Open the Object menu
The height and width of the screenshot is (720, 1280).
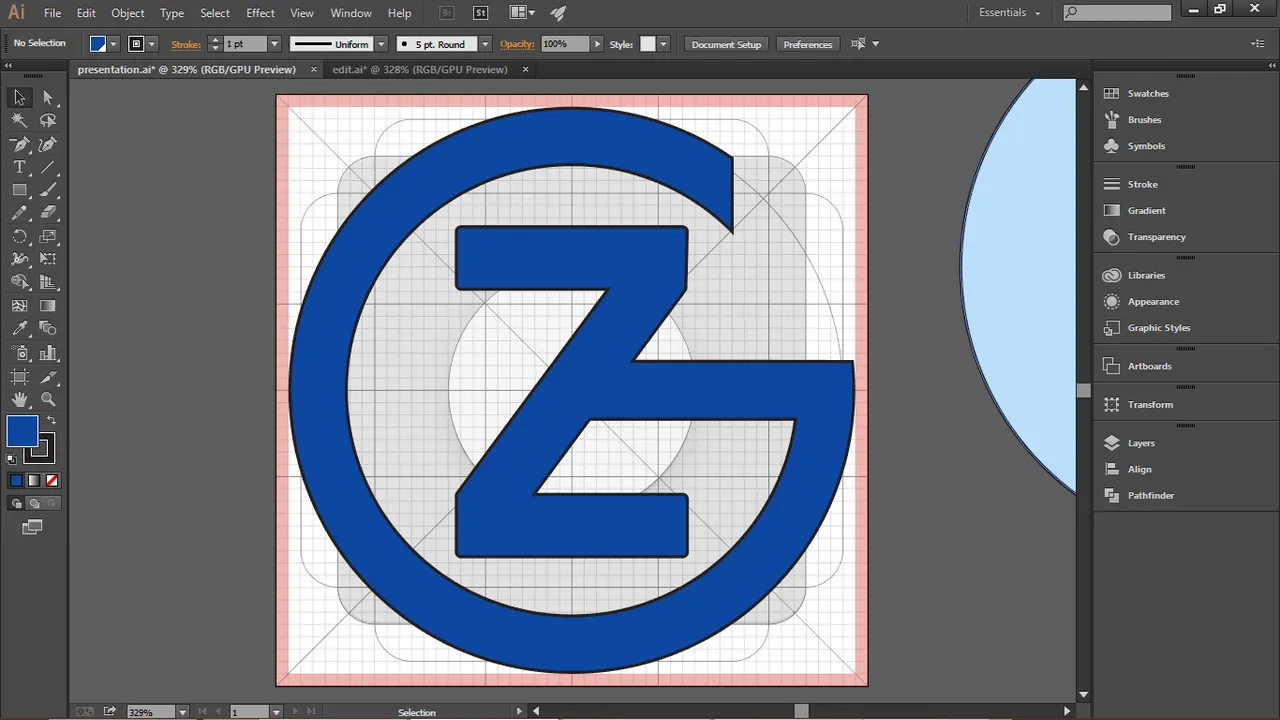coord(128,13)
